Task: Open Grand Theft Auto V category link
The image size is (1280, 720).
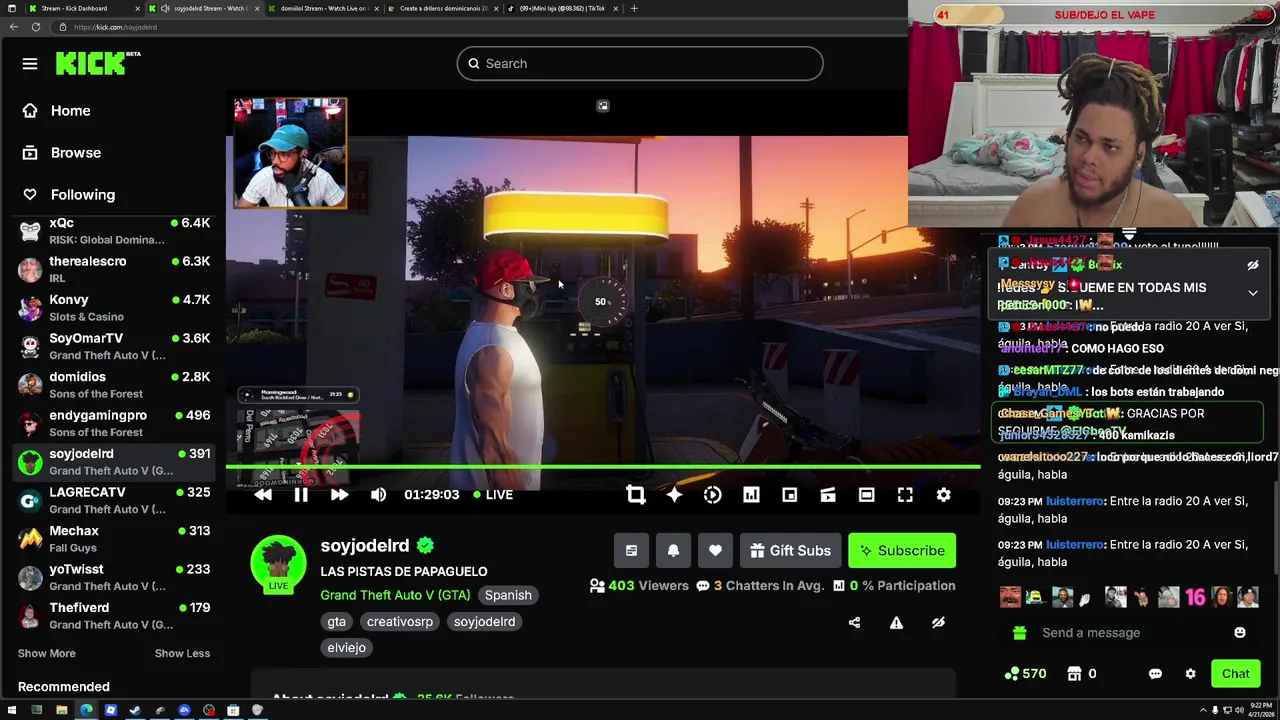Action: click(x=395, y=595)
